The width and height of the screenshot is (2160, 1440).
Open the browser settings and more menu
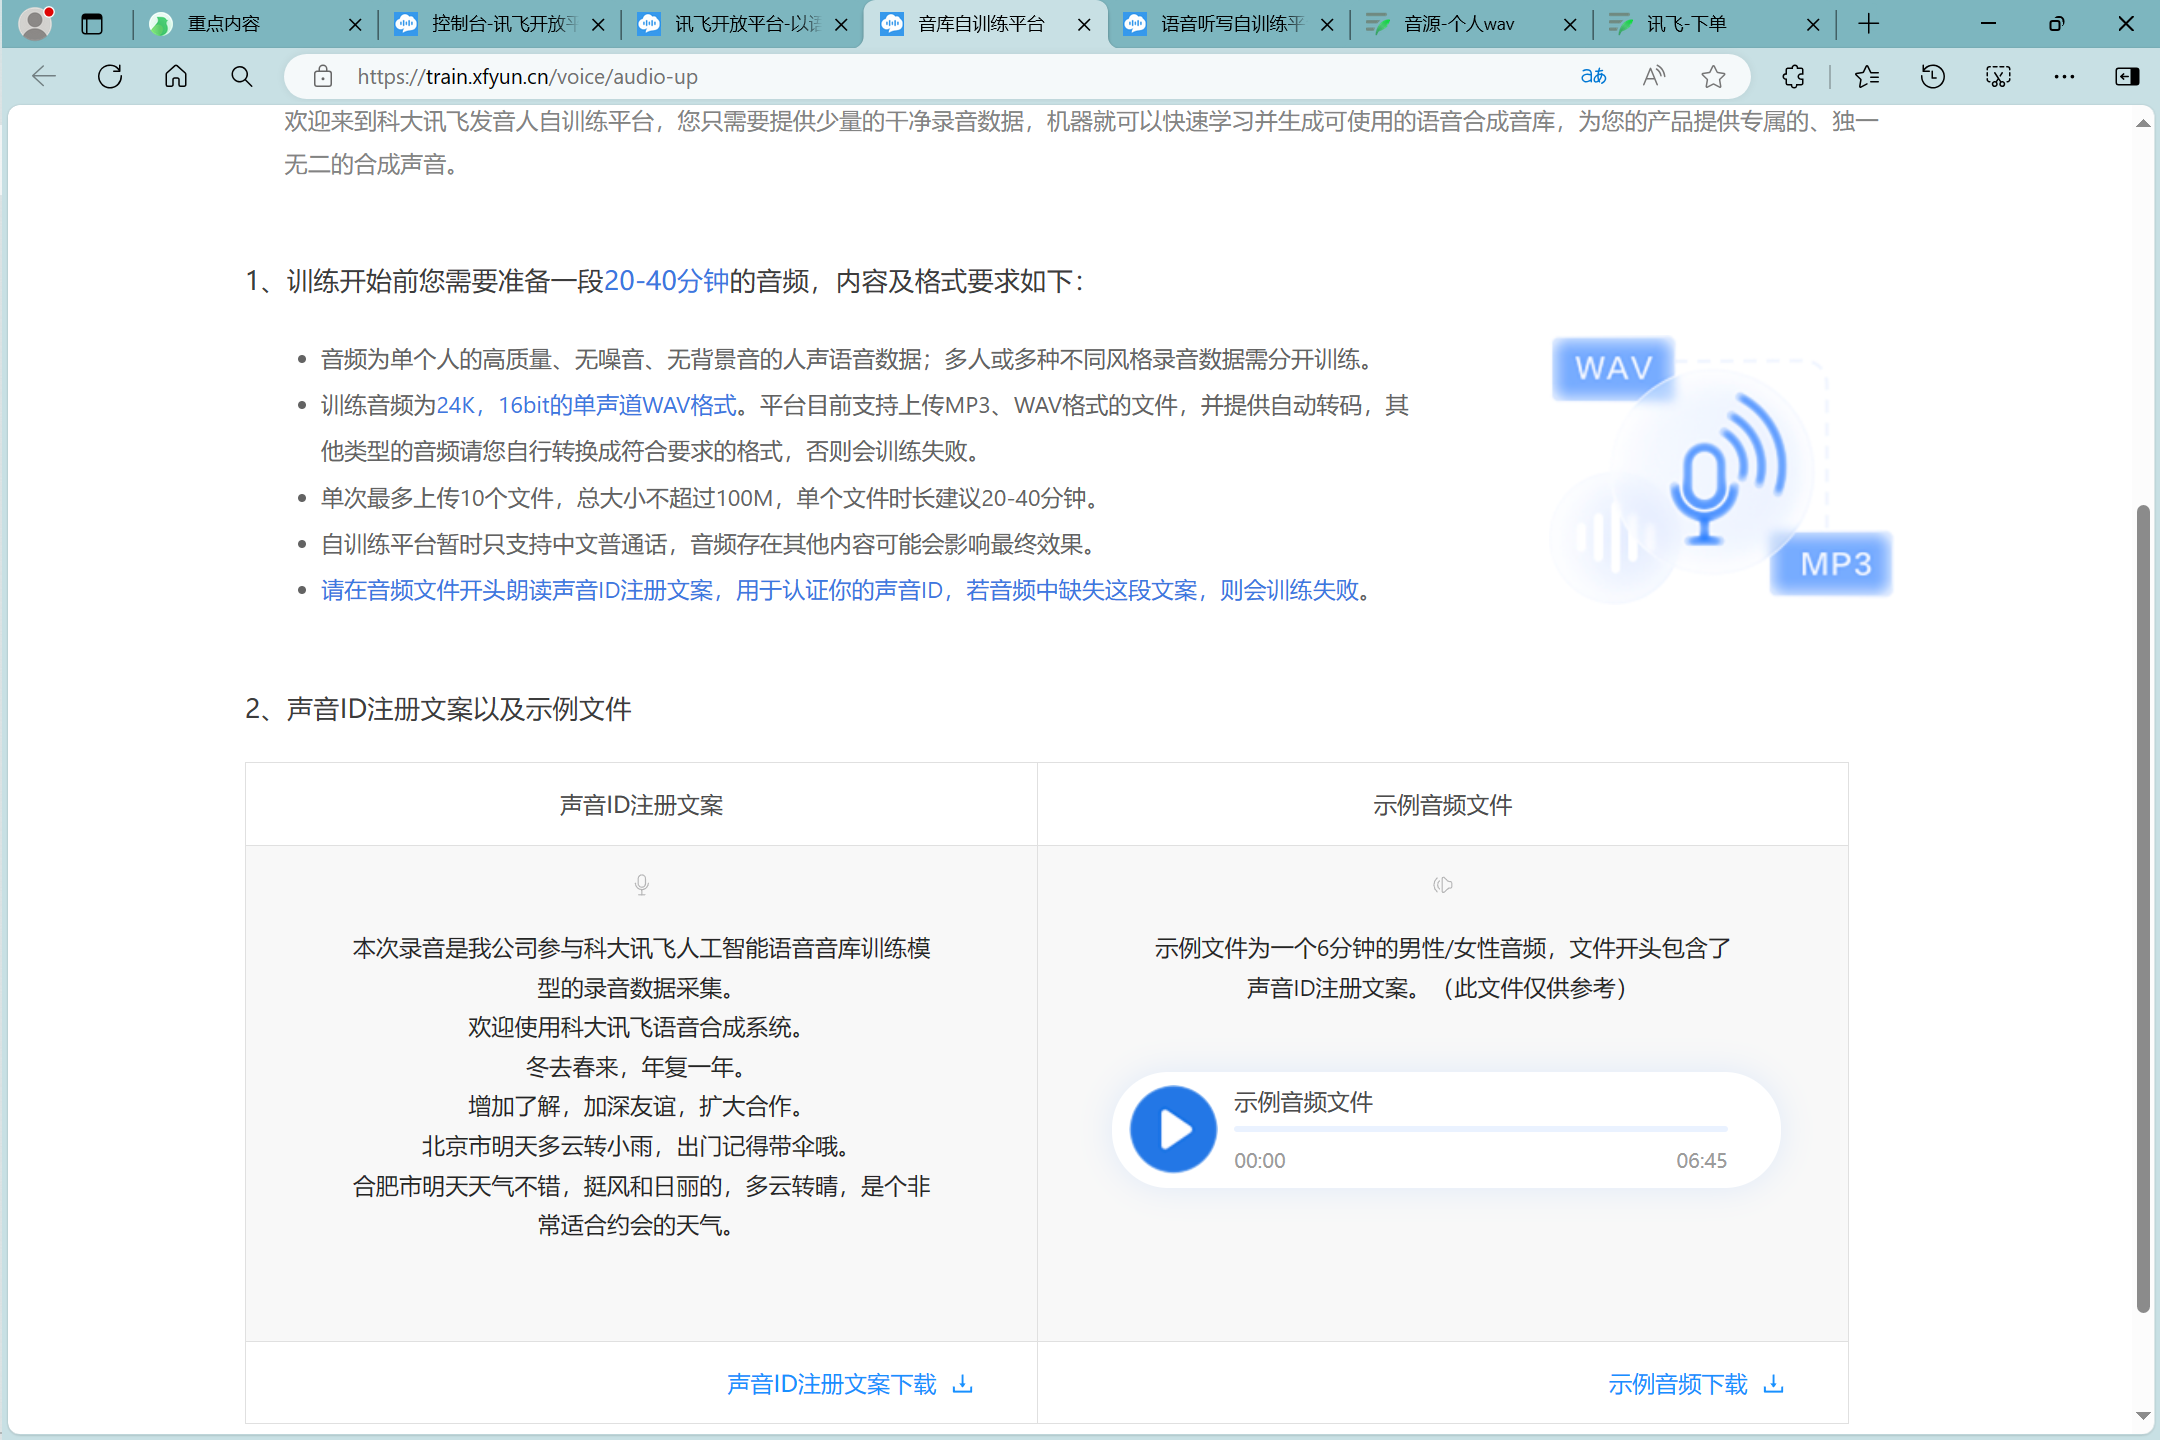(2064, 76)
